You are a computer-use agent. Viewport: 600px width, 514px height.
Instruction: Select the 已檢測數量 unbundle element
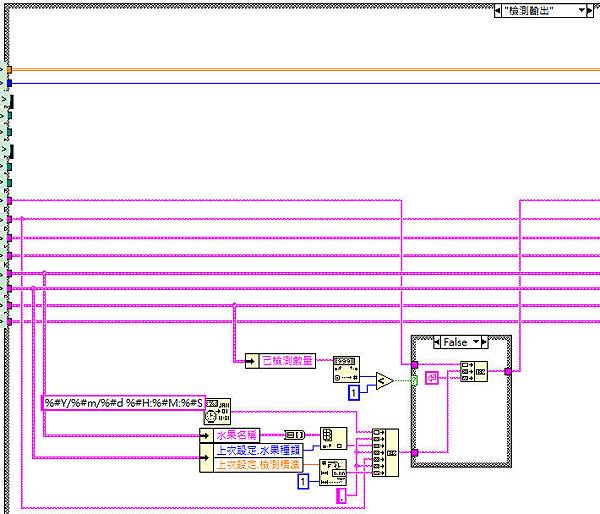(287, 361)
